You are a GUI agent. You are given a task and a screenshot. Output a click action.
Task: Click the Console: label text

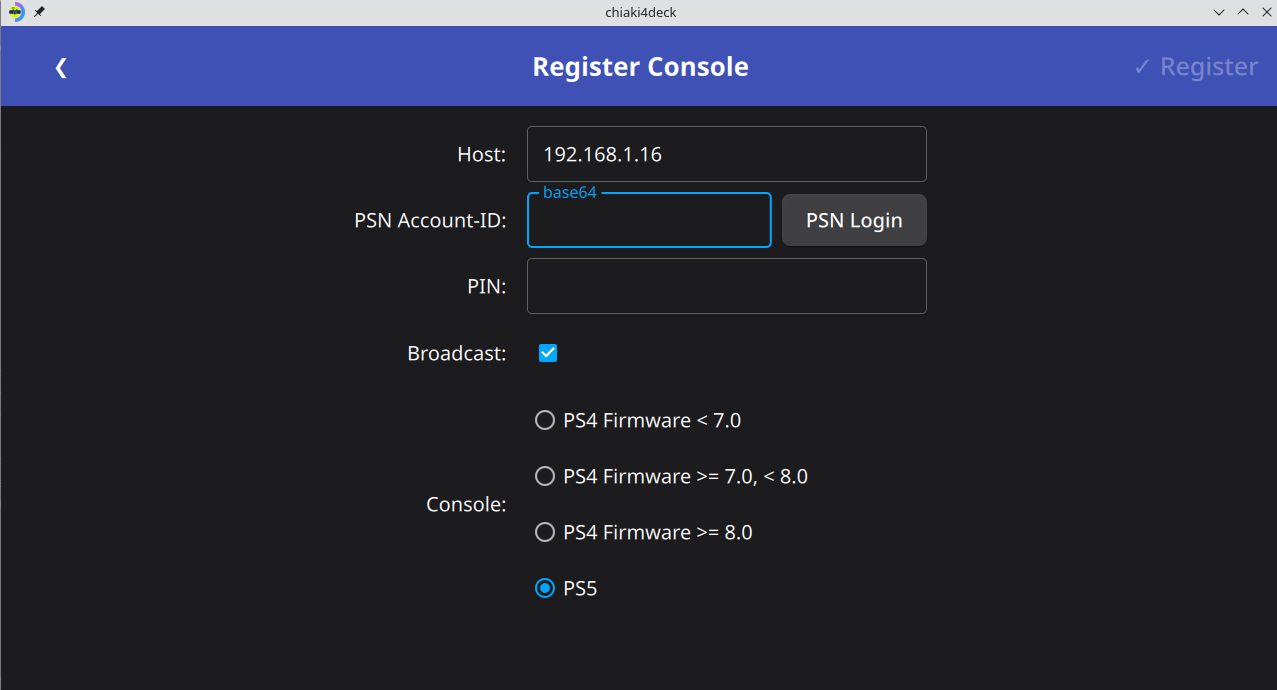467,505
